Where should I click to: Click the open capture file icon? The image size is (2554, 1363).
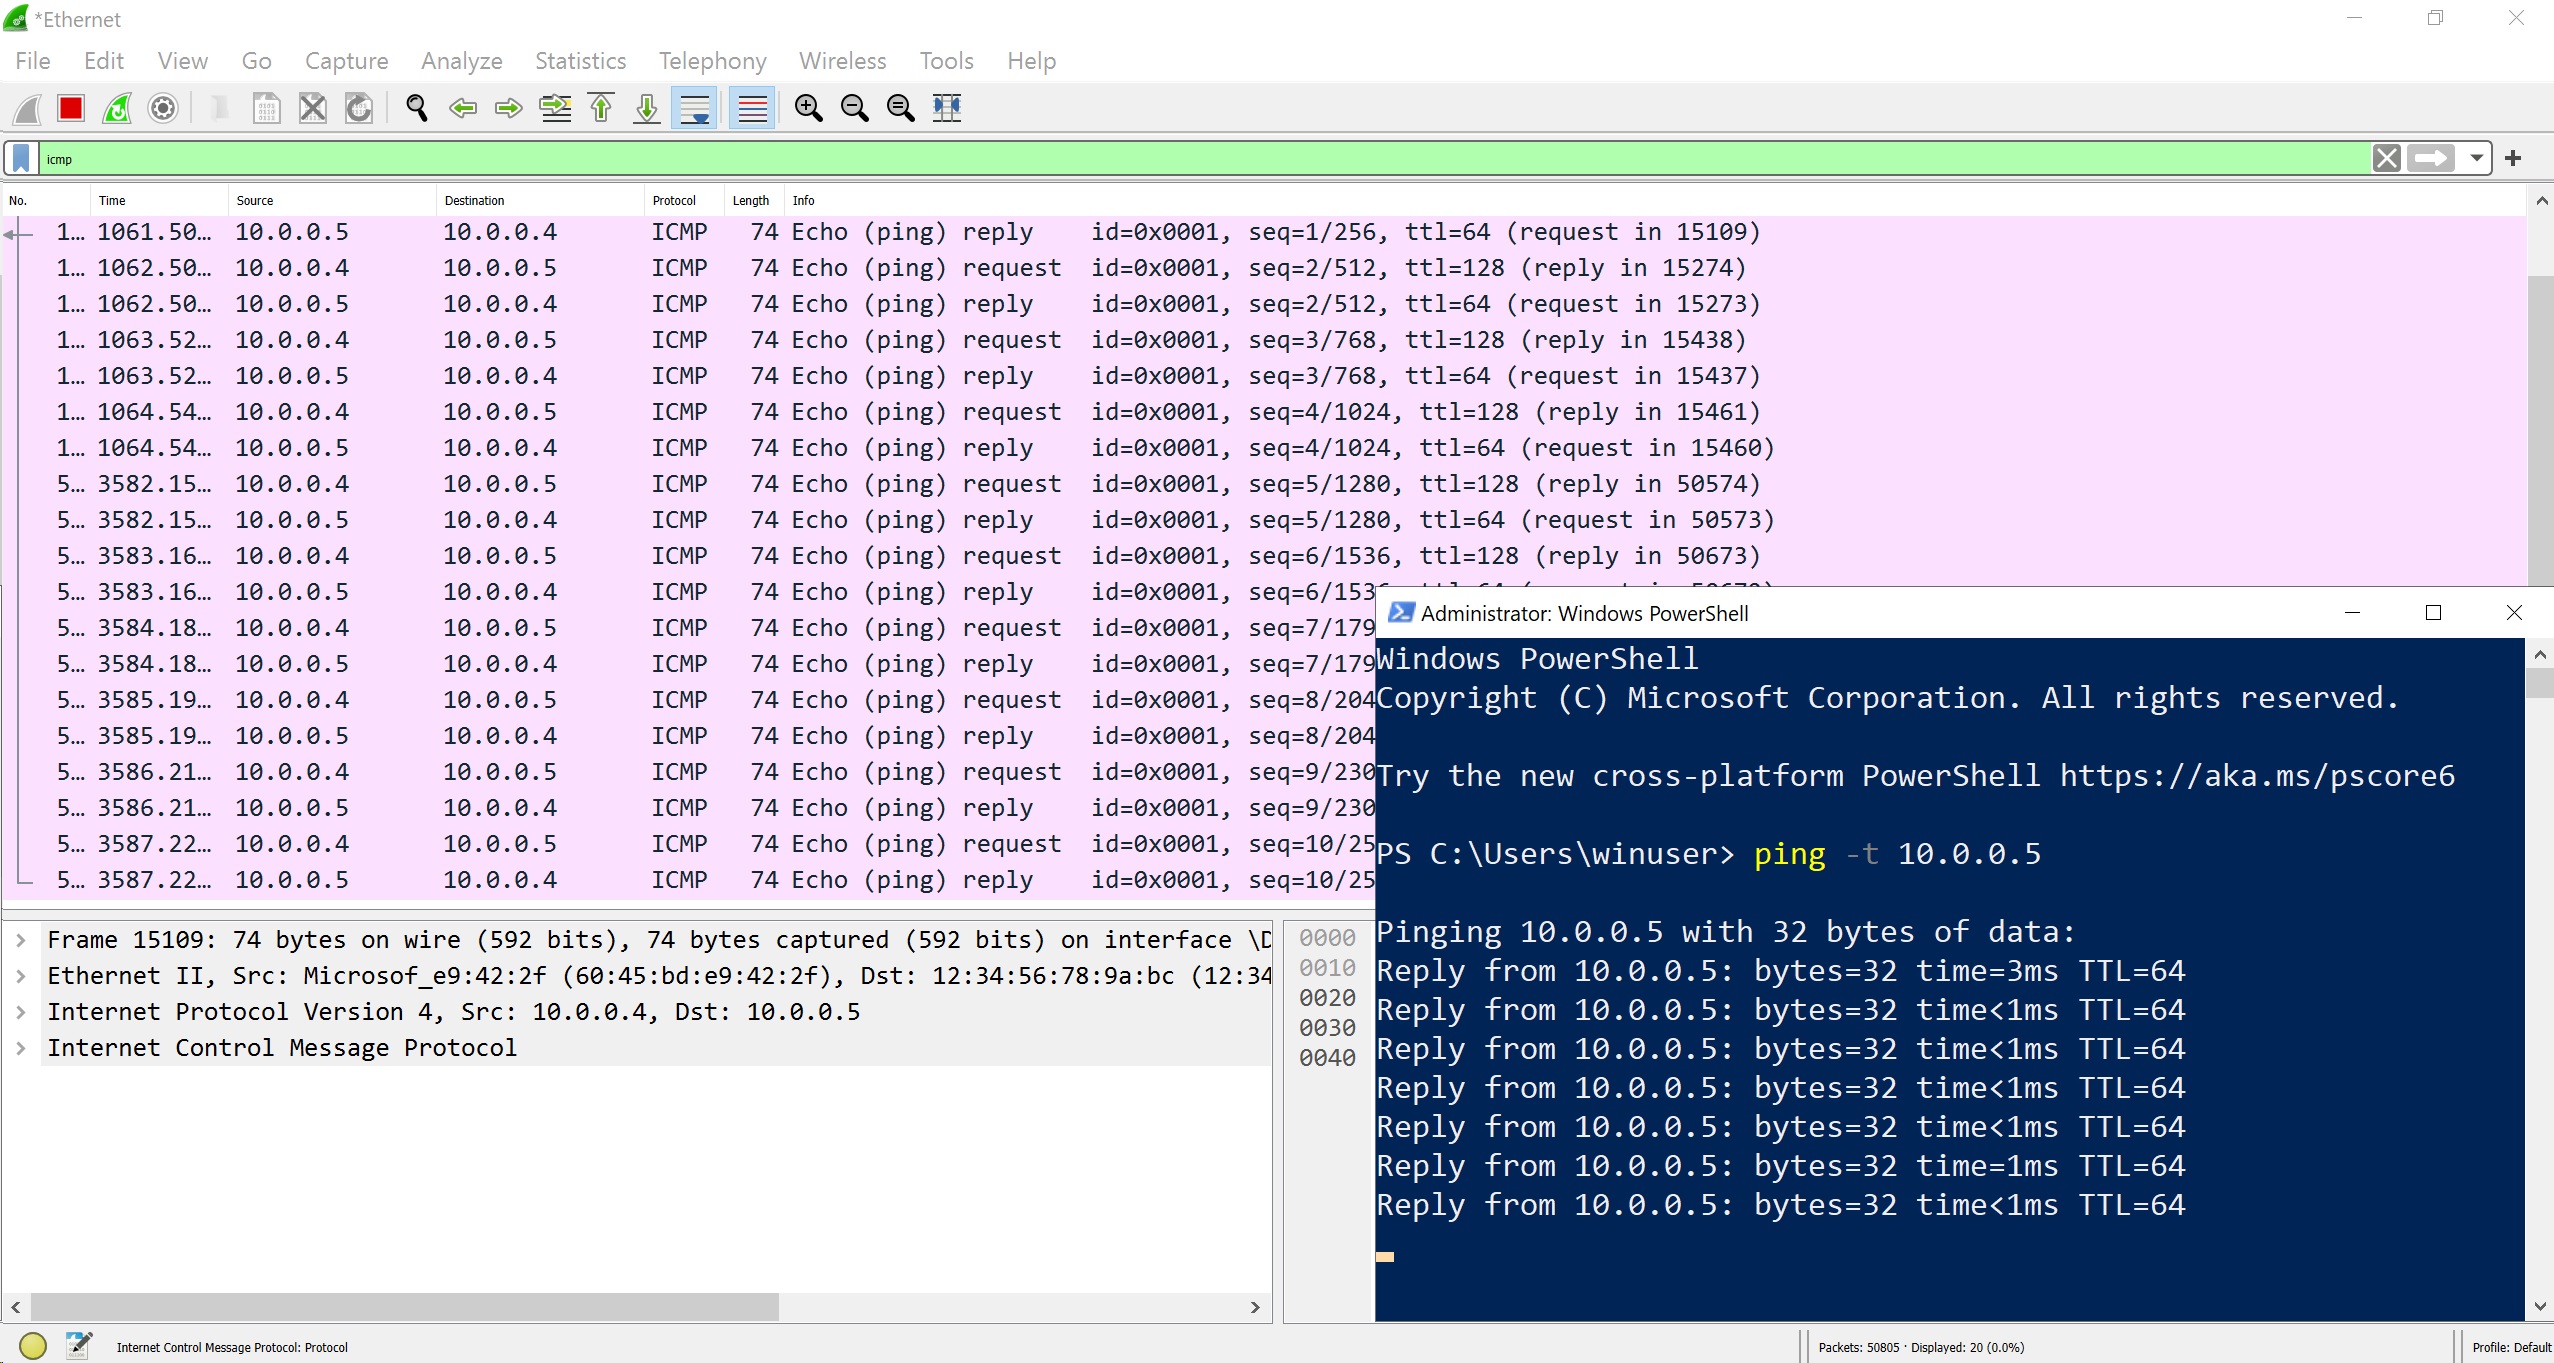tap(267, 106)
